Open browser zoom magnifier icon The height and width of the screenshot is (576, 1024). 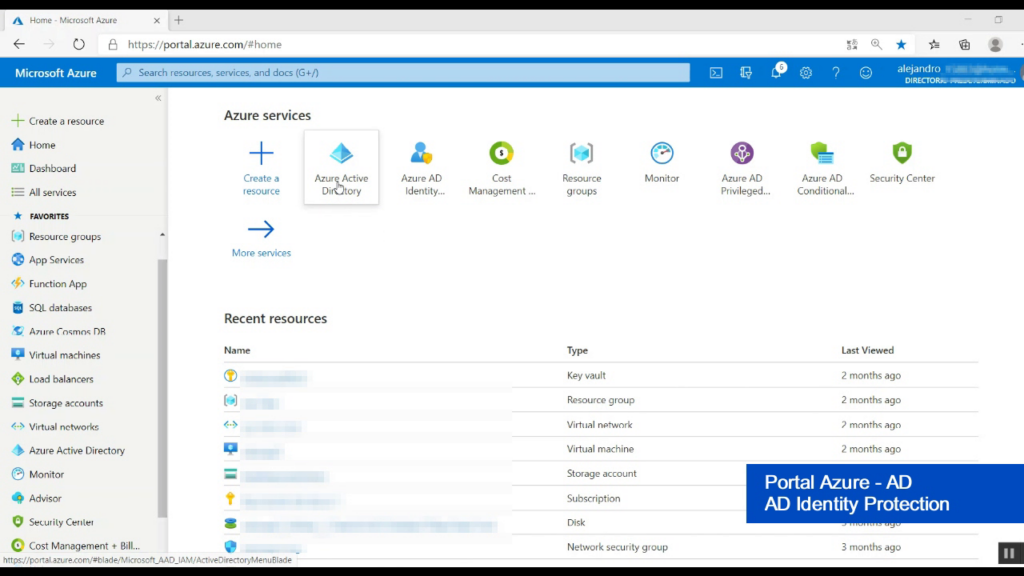pos(876,44)
